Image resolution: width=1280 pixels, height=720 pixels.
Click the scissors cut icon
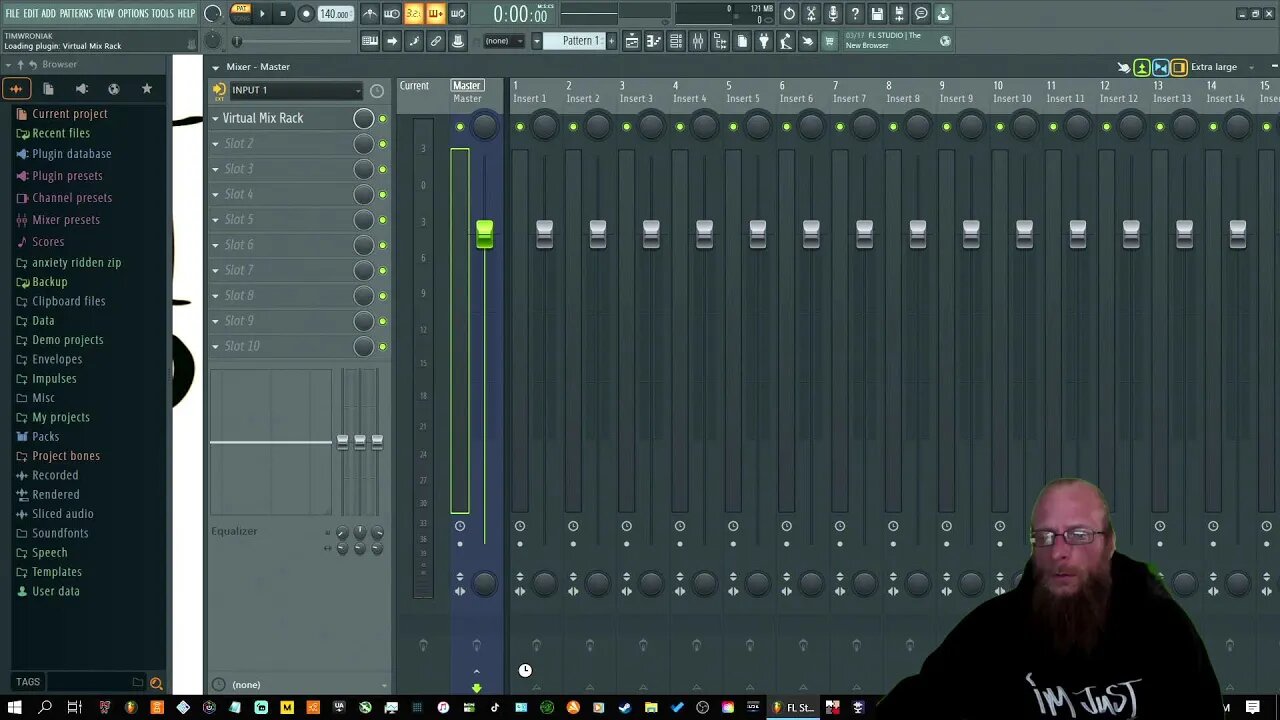coord(811,14)
